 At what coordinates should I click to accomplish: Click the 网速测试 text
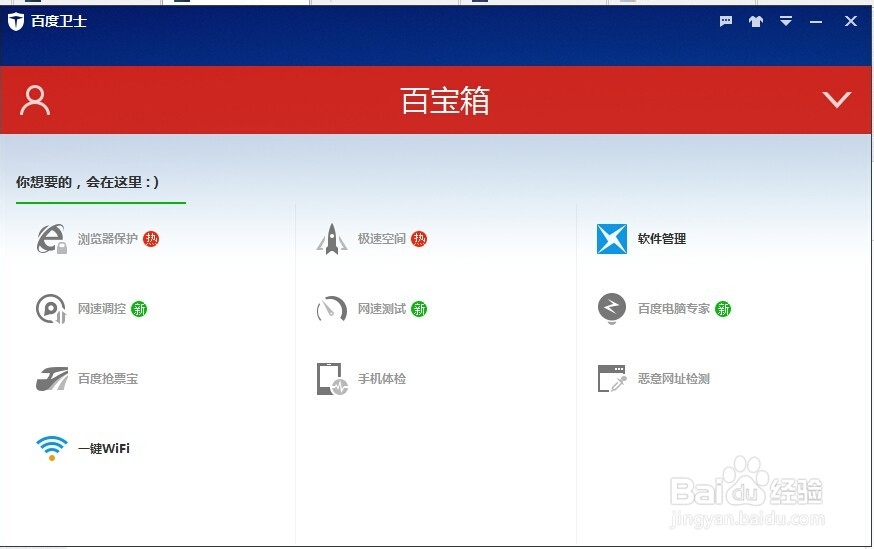click(x=381, y=309)
